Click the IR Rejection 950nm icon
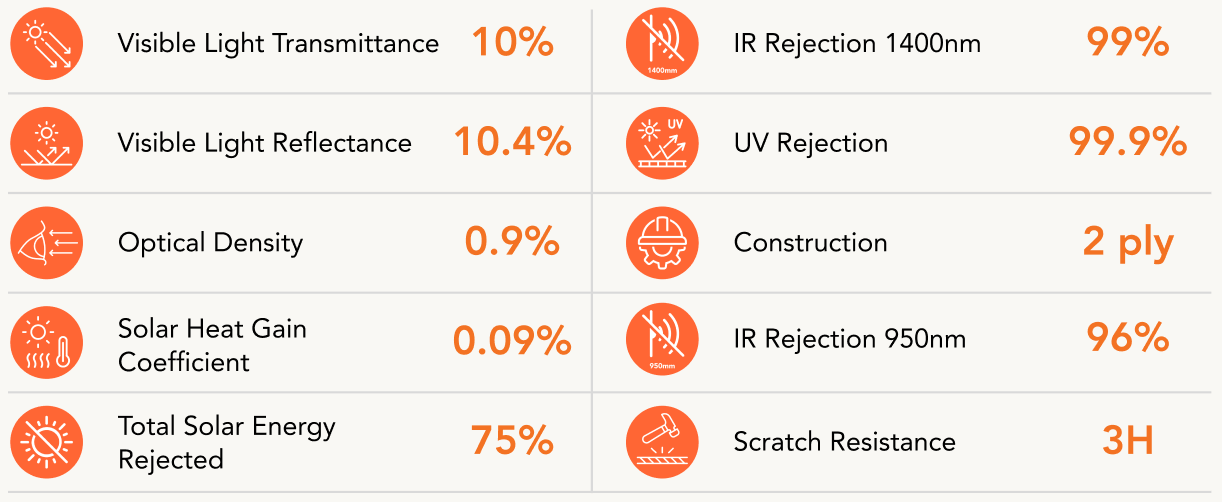The image size is (1222, 502). click(x=663, y=342)
